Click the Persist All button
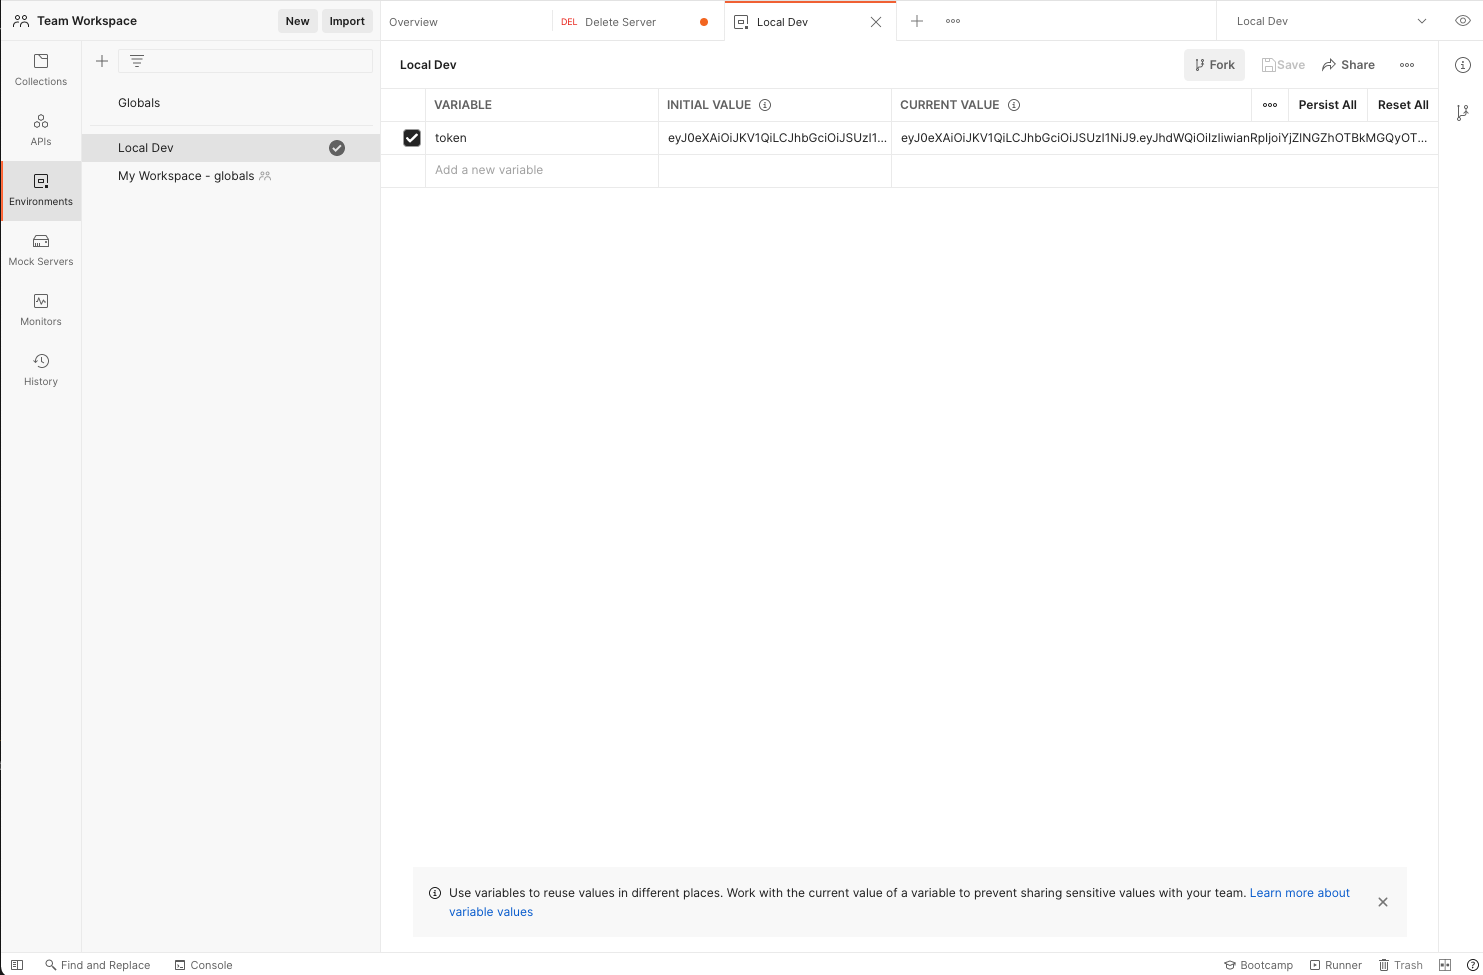Image resolution: width=1483 pixels, height=975 pixels. click(1327, 105)
